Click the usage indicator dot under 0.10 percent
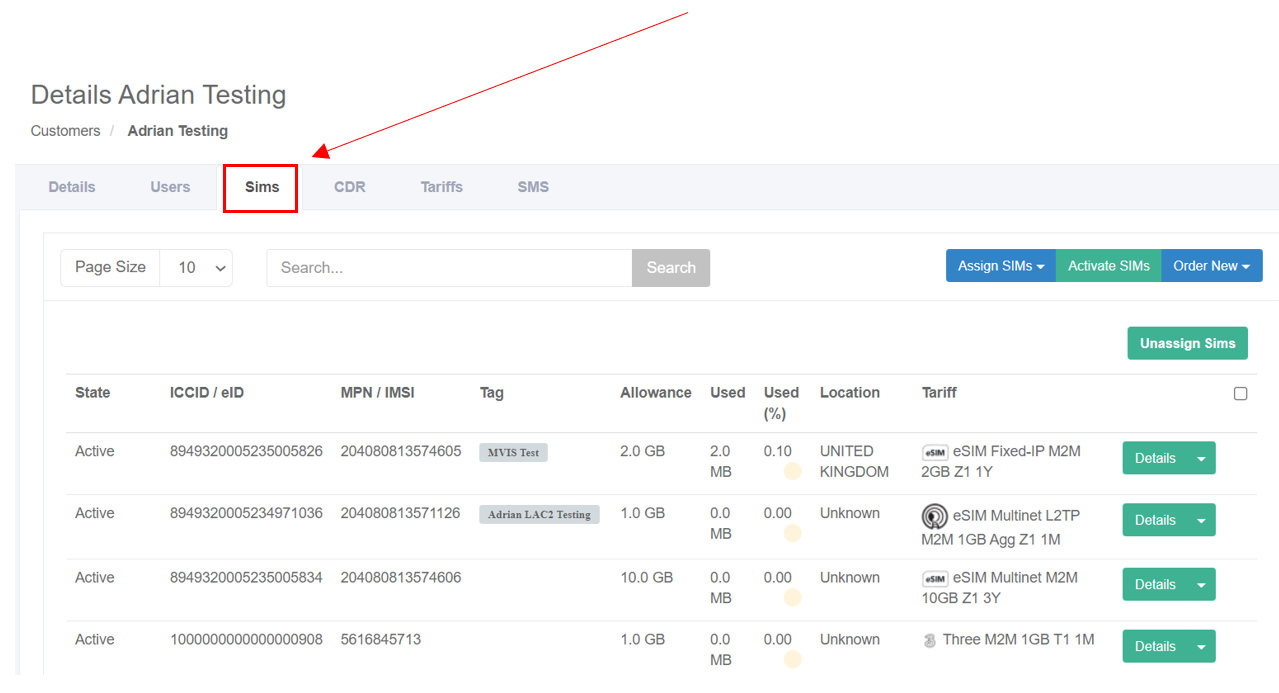The width and height of the screenshot is (1279, 693). tap(792, 471)
